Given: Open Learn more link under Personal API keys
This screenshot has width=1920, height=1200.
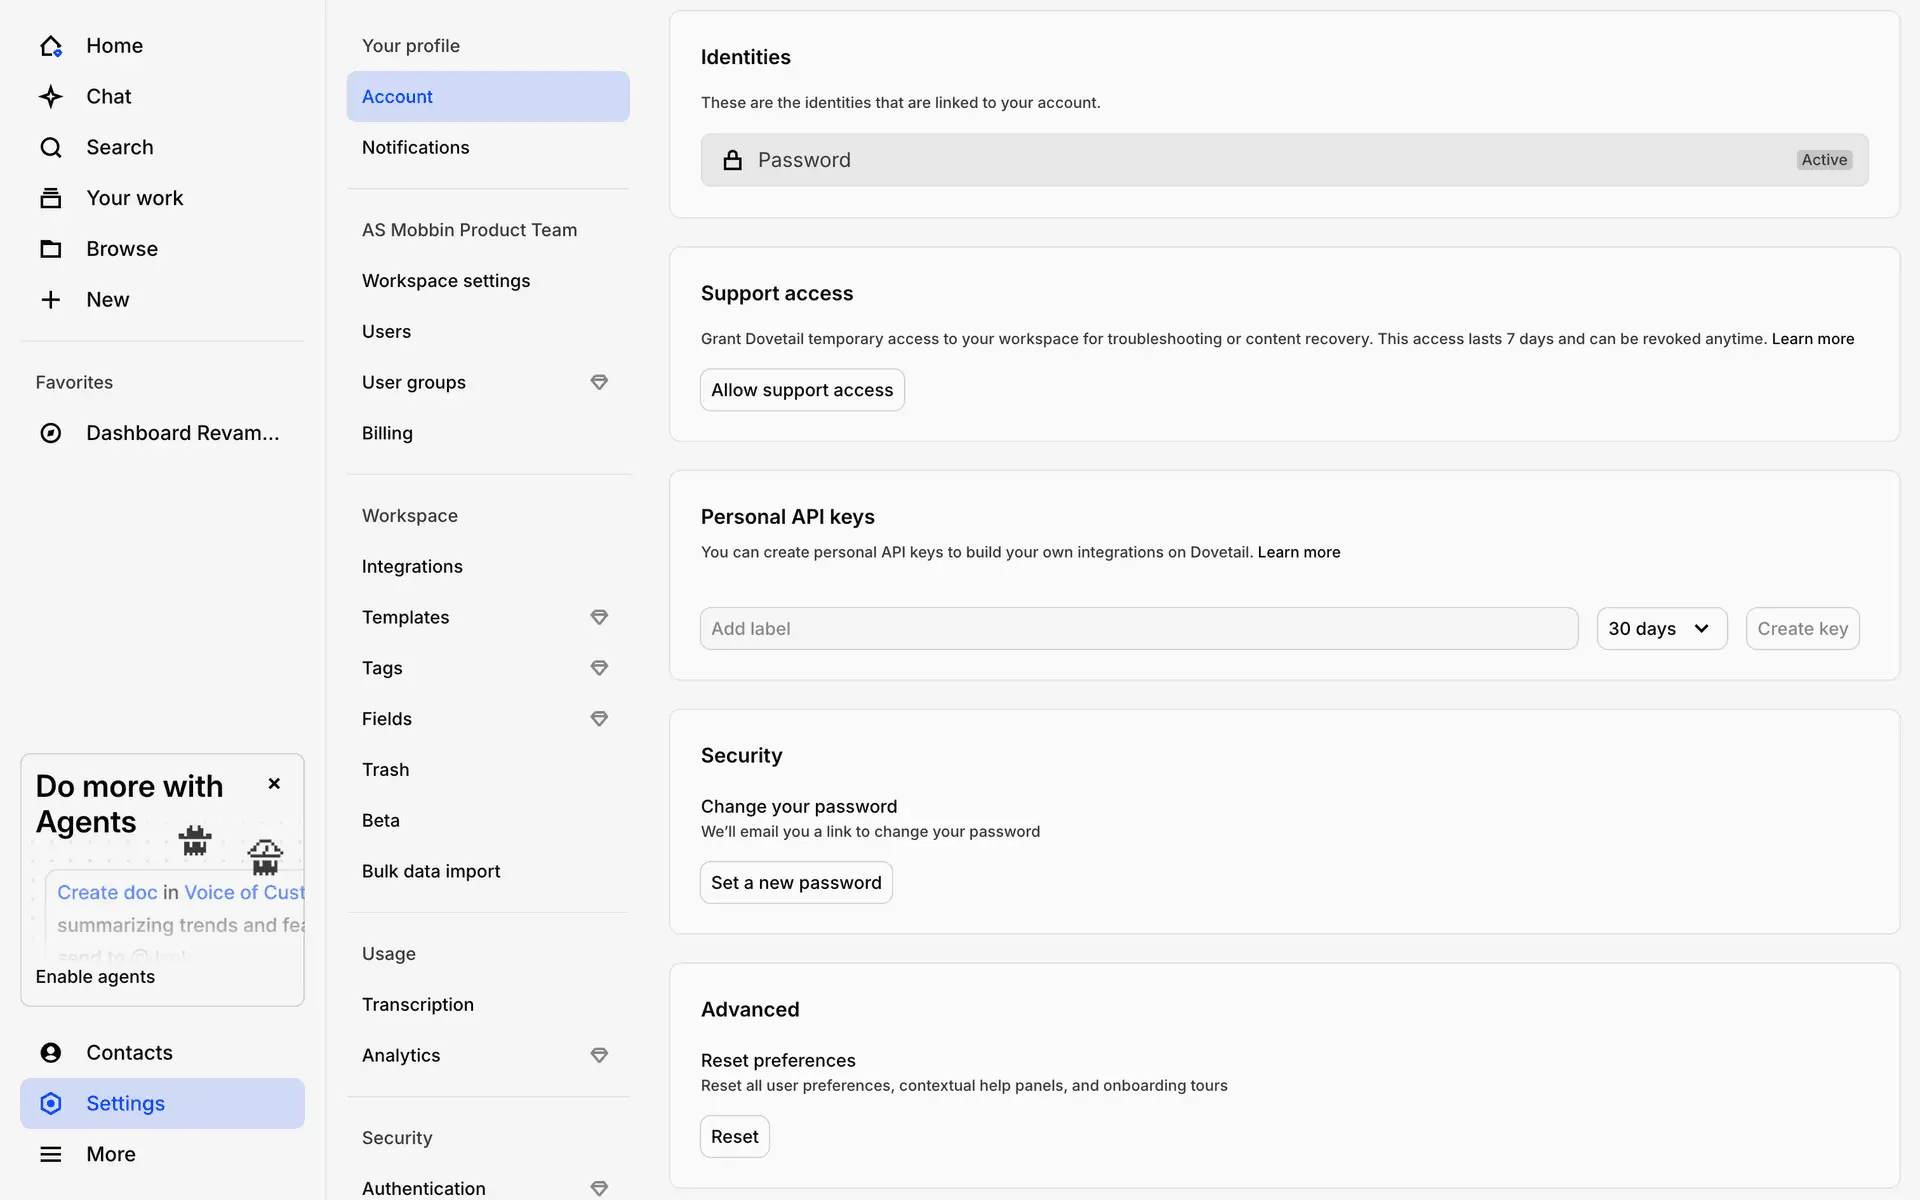Looking at the screenshot, I should coord(1298,552).
